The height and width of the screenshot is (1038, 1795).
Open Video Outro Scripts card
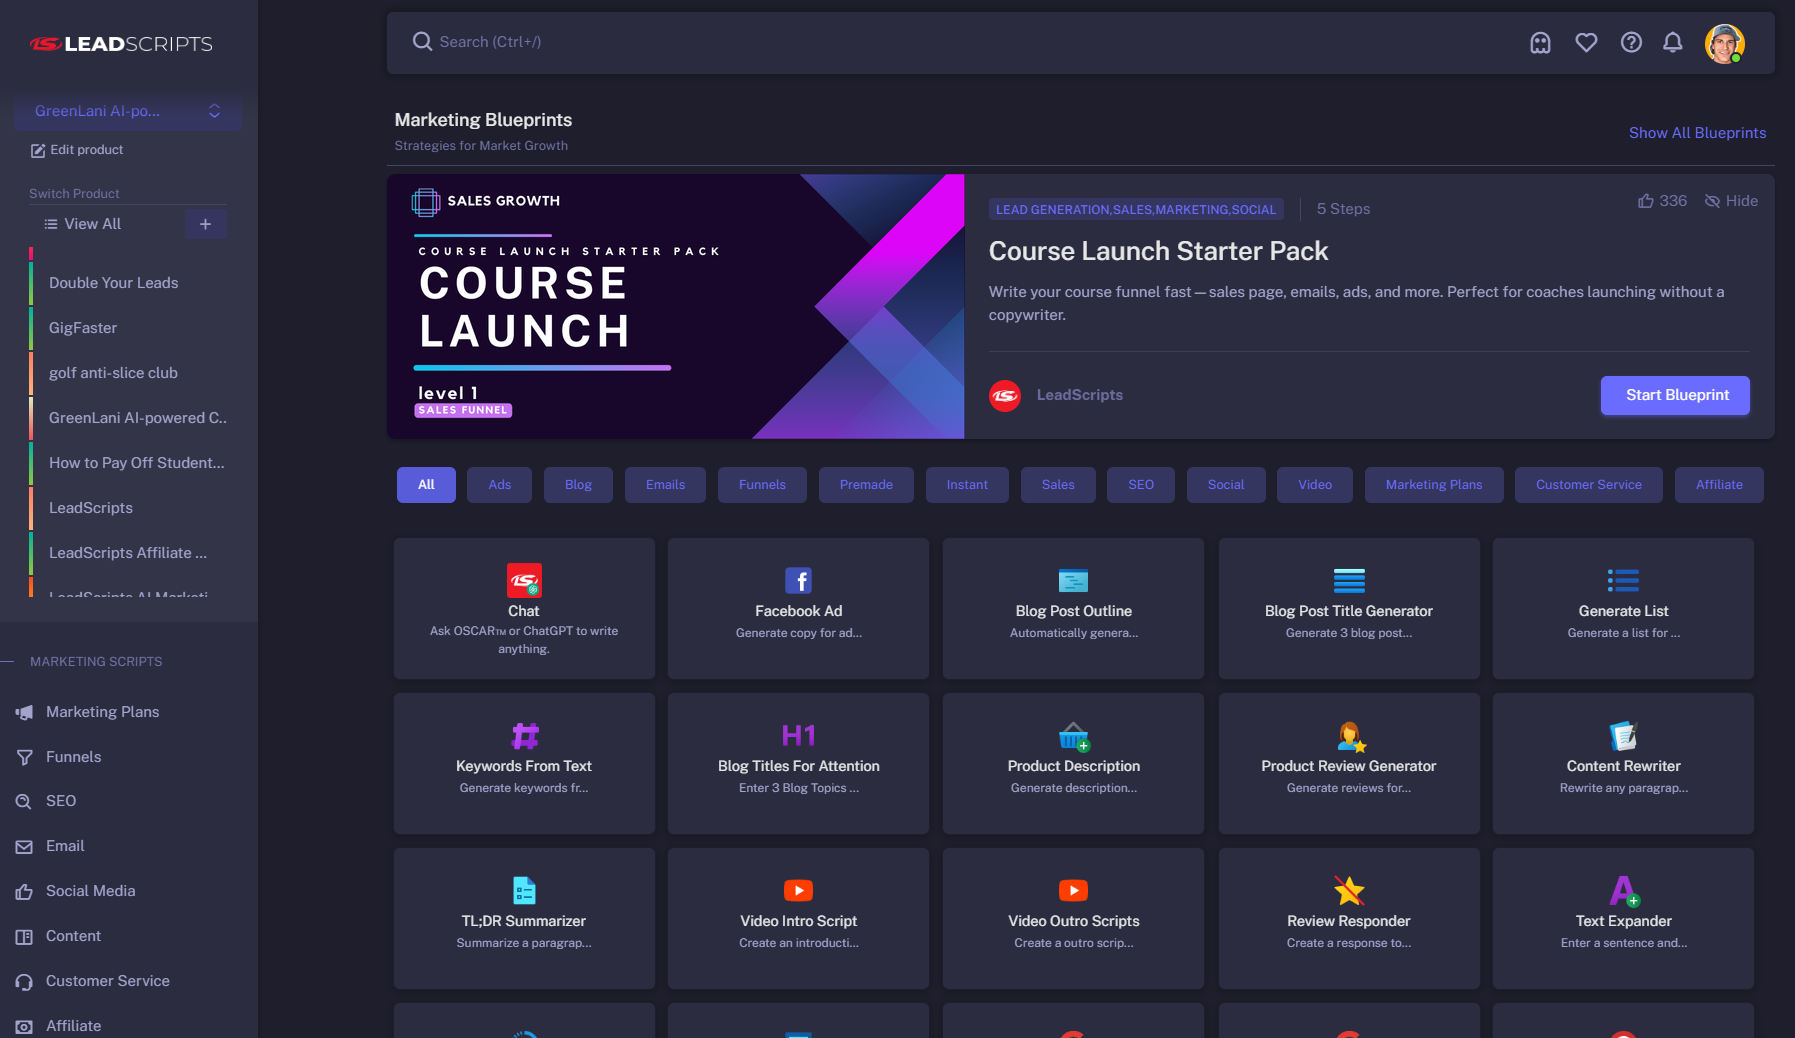pos(1073,918)
